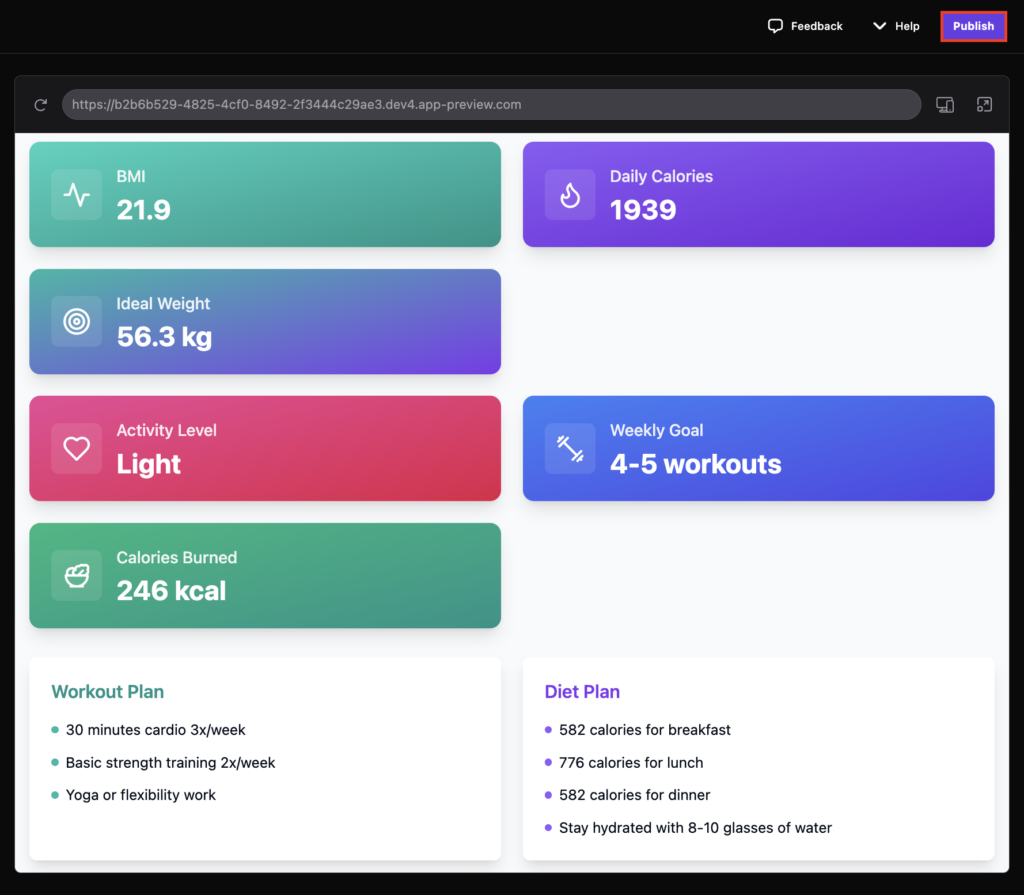
Task: Select the Workout Plan heading
Action: tap(107, 691)
